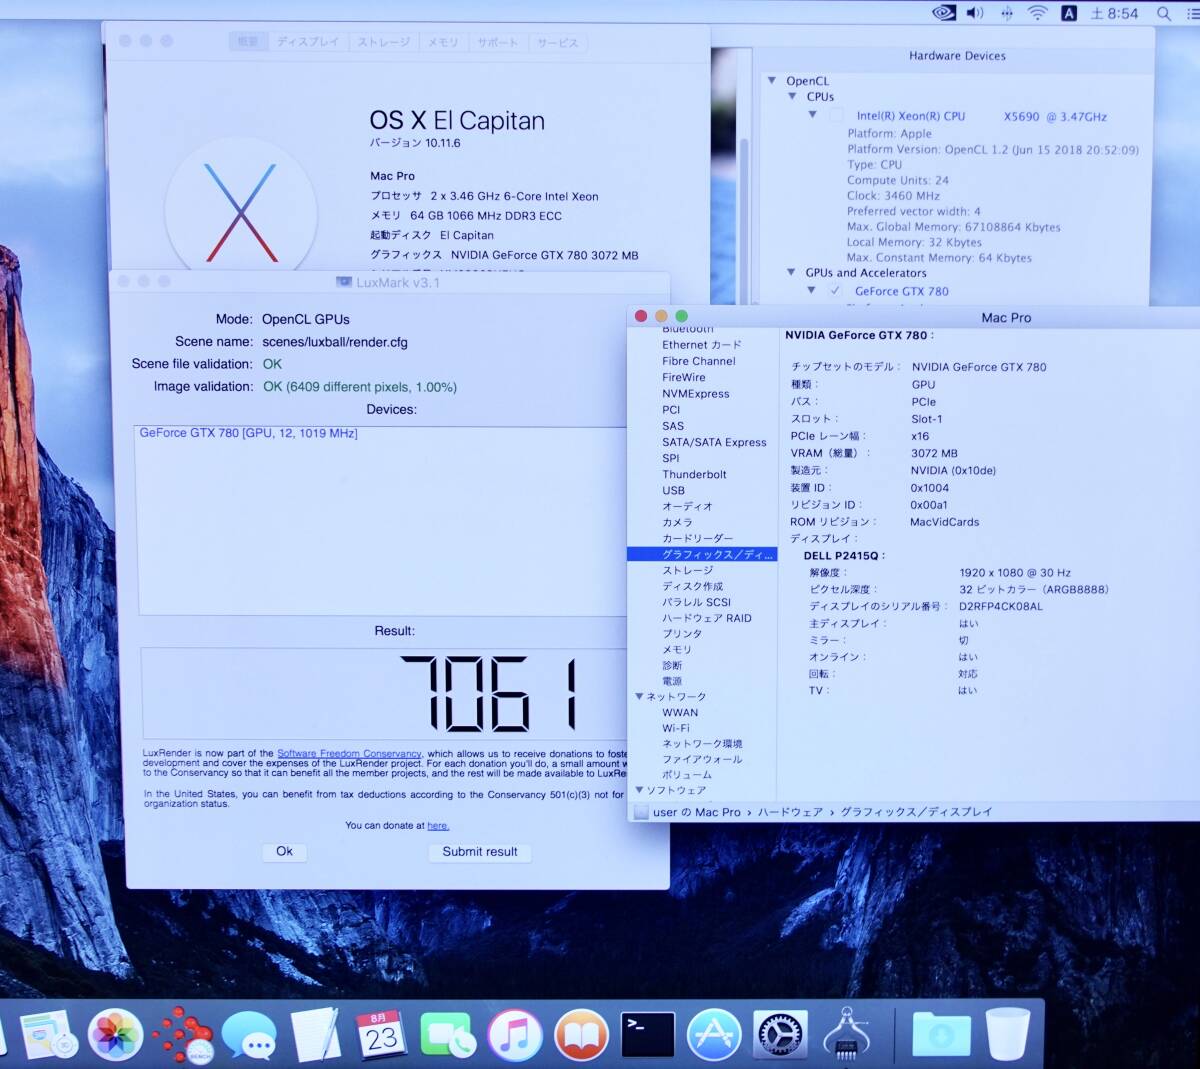The height and width of the screenshot is (1069, 1200).
Task: Select NVMExpress in sidebar
Action: pyautogui.click(x=695, y=394)
